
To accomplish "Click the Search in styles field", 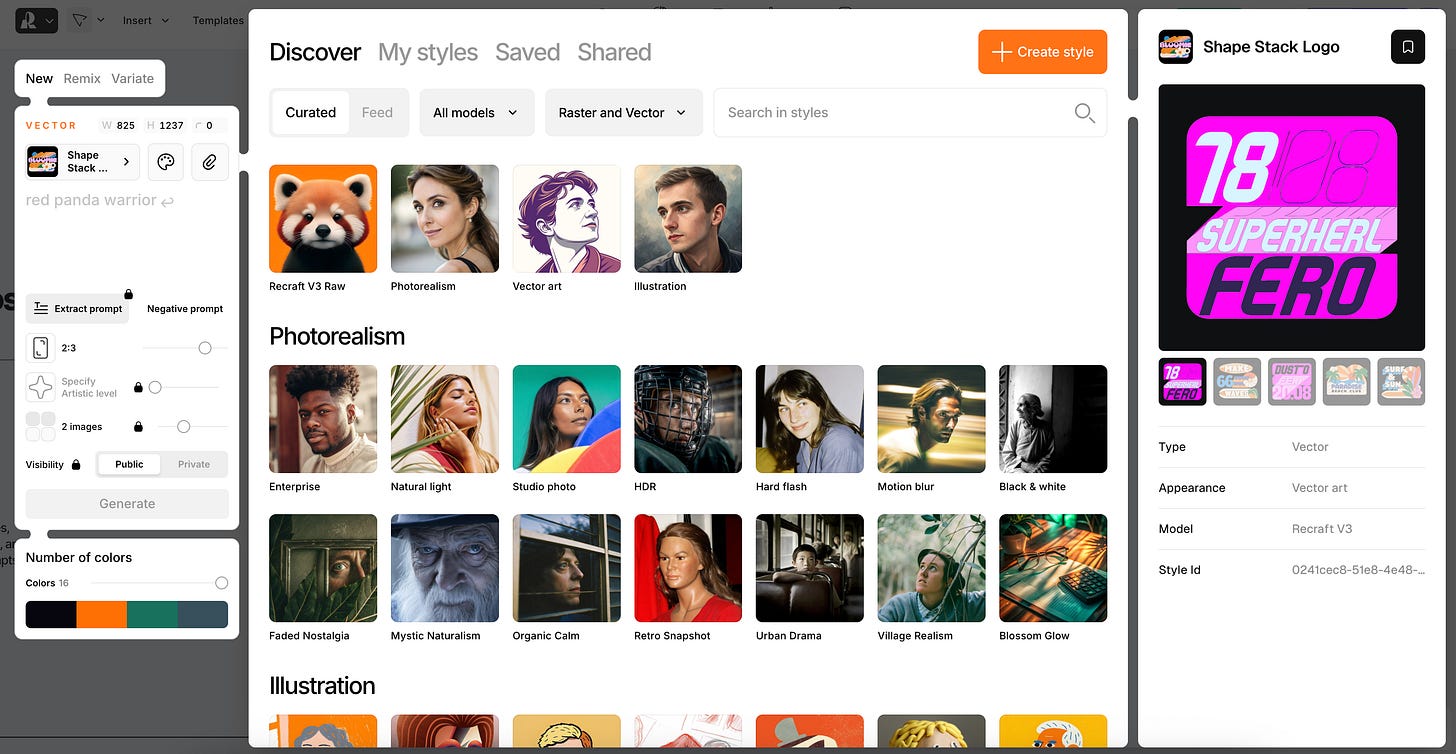I will point(910,113).
